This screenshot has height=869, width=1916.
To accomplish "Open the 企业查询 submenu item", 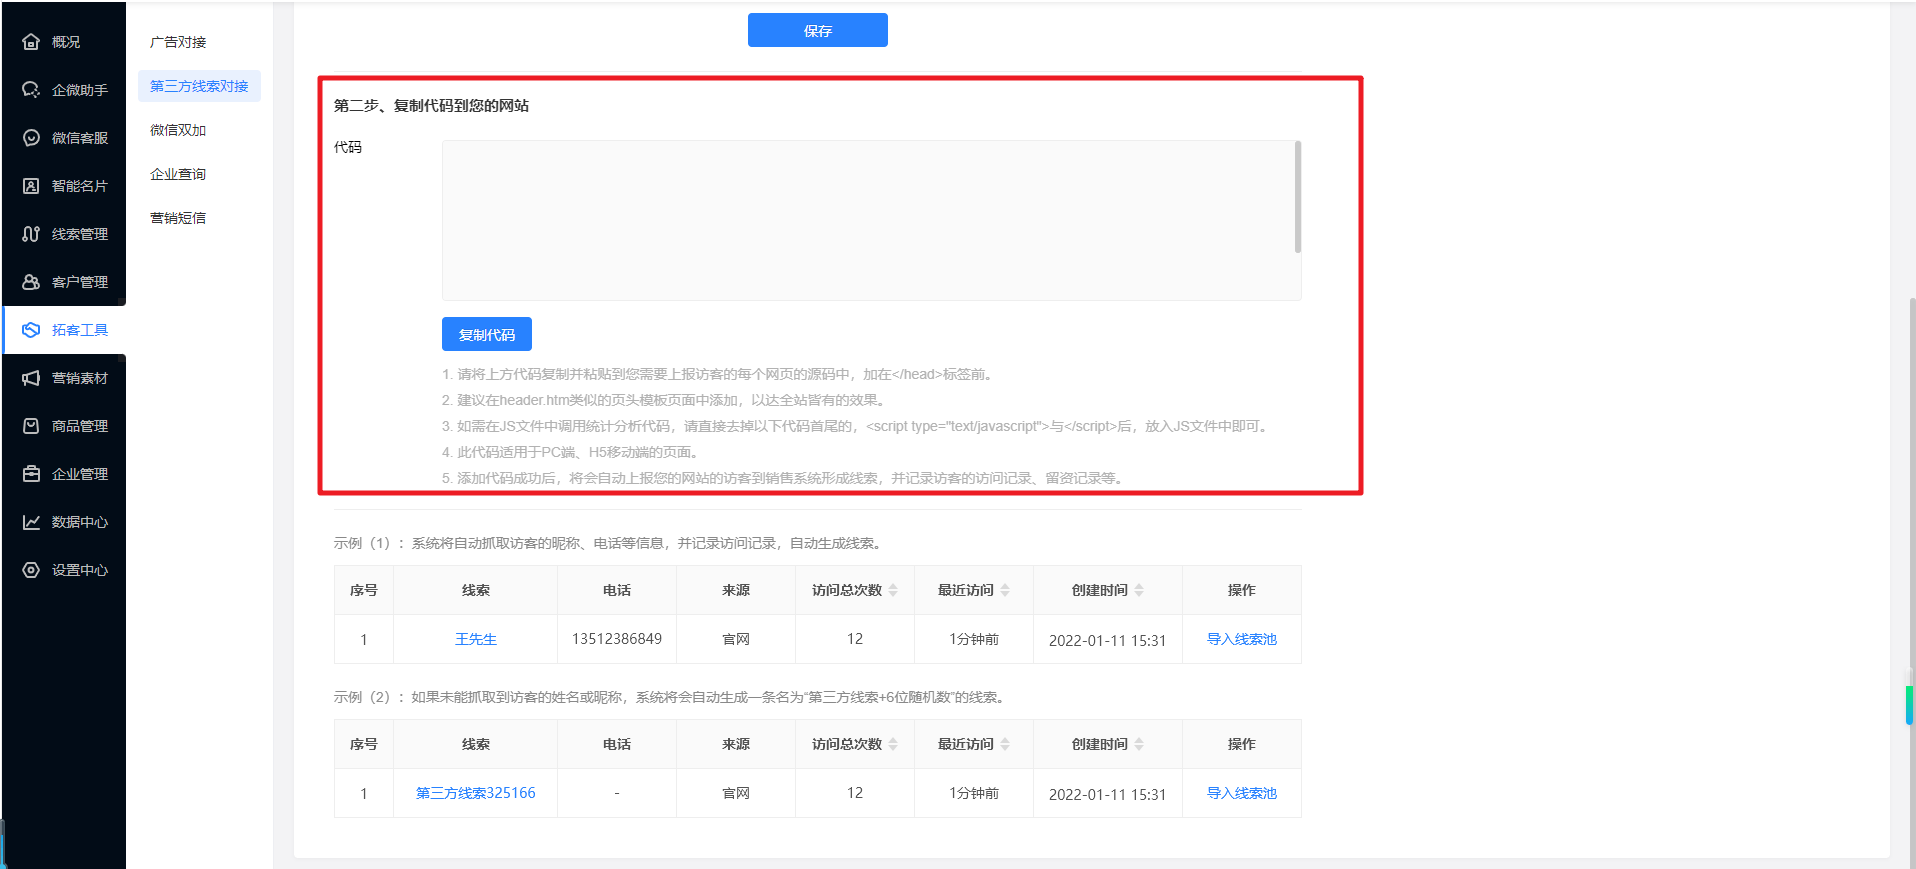I will tap(178, 174).
